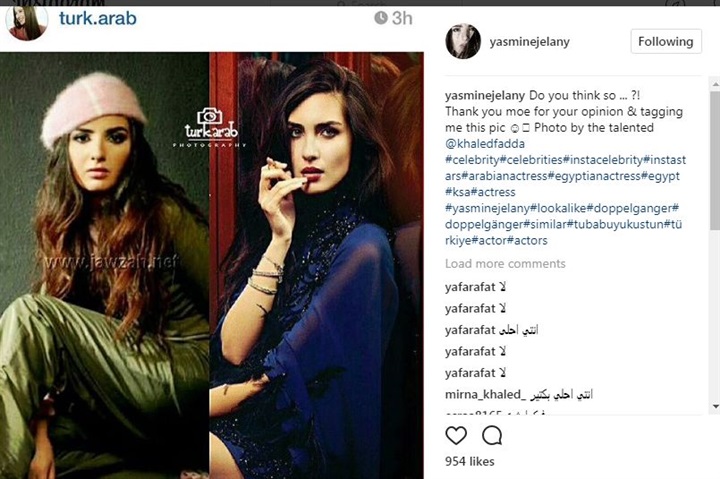
Task: Click the turk.arab camera watermark logo
Action: (x=211, y=127)
